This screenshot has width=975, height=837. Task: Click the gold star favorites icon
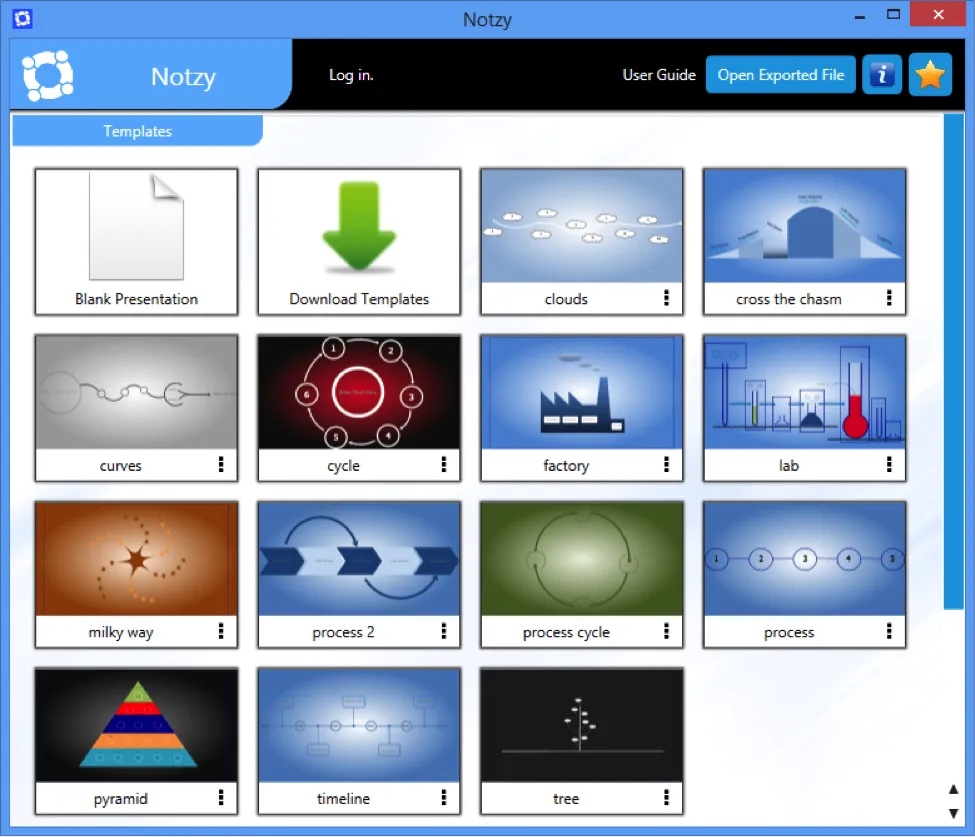coord(930,75)
